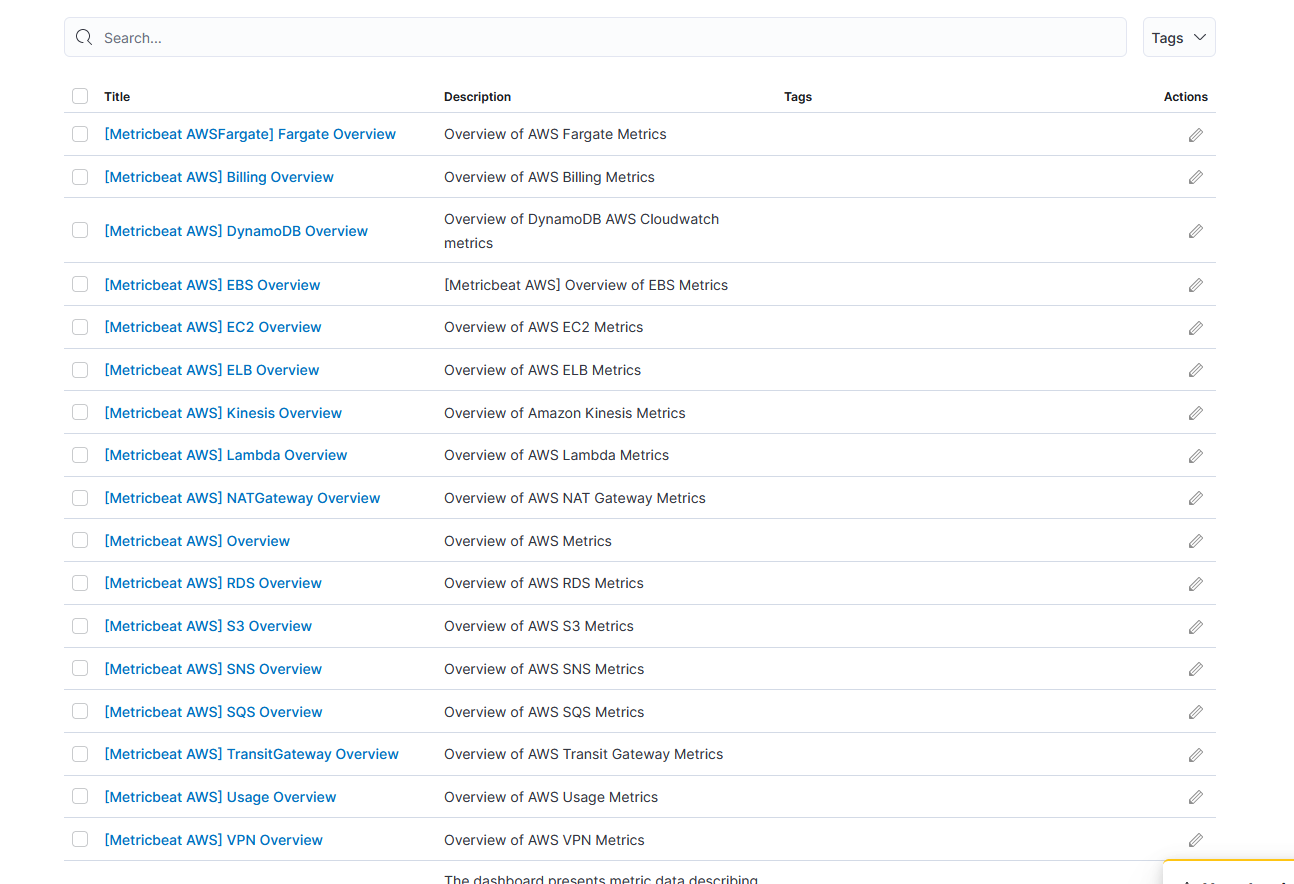
Task: Click edit pencil for S3 Overview
Action: point(1195,627)
